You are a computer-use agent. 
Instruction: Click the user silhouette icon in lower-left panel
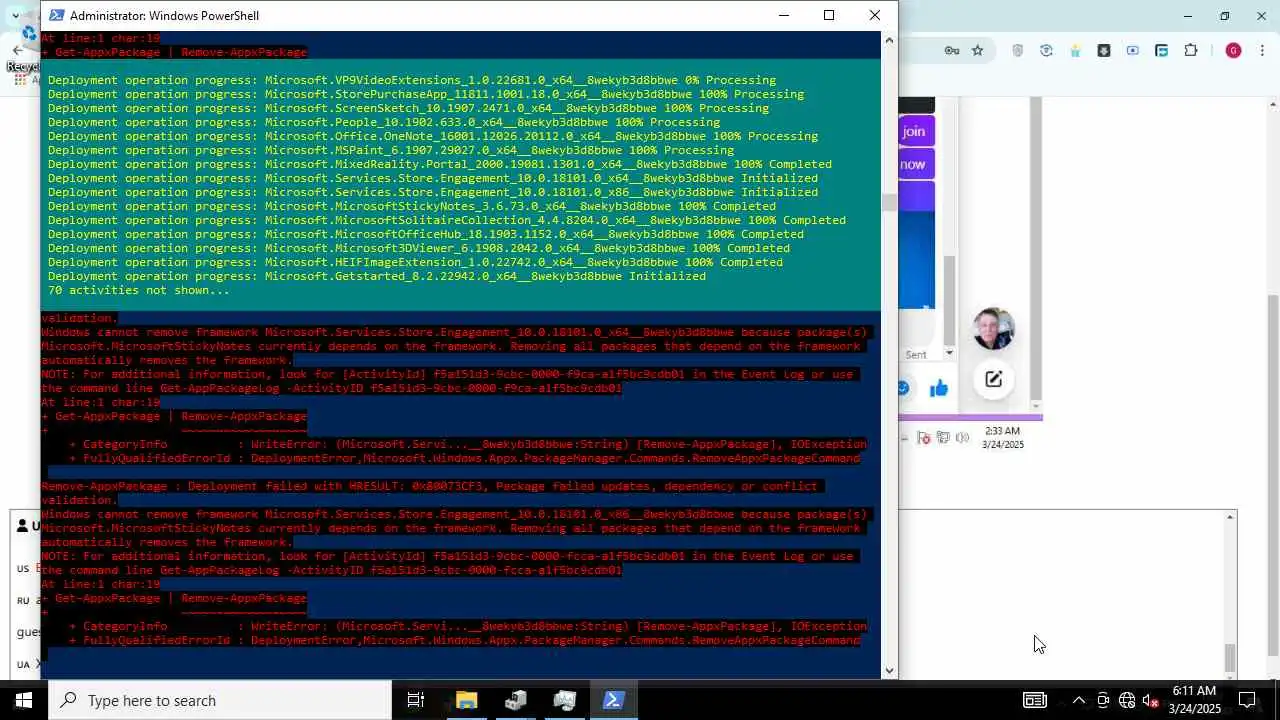23,526
